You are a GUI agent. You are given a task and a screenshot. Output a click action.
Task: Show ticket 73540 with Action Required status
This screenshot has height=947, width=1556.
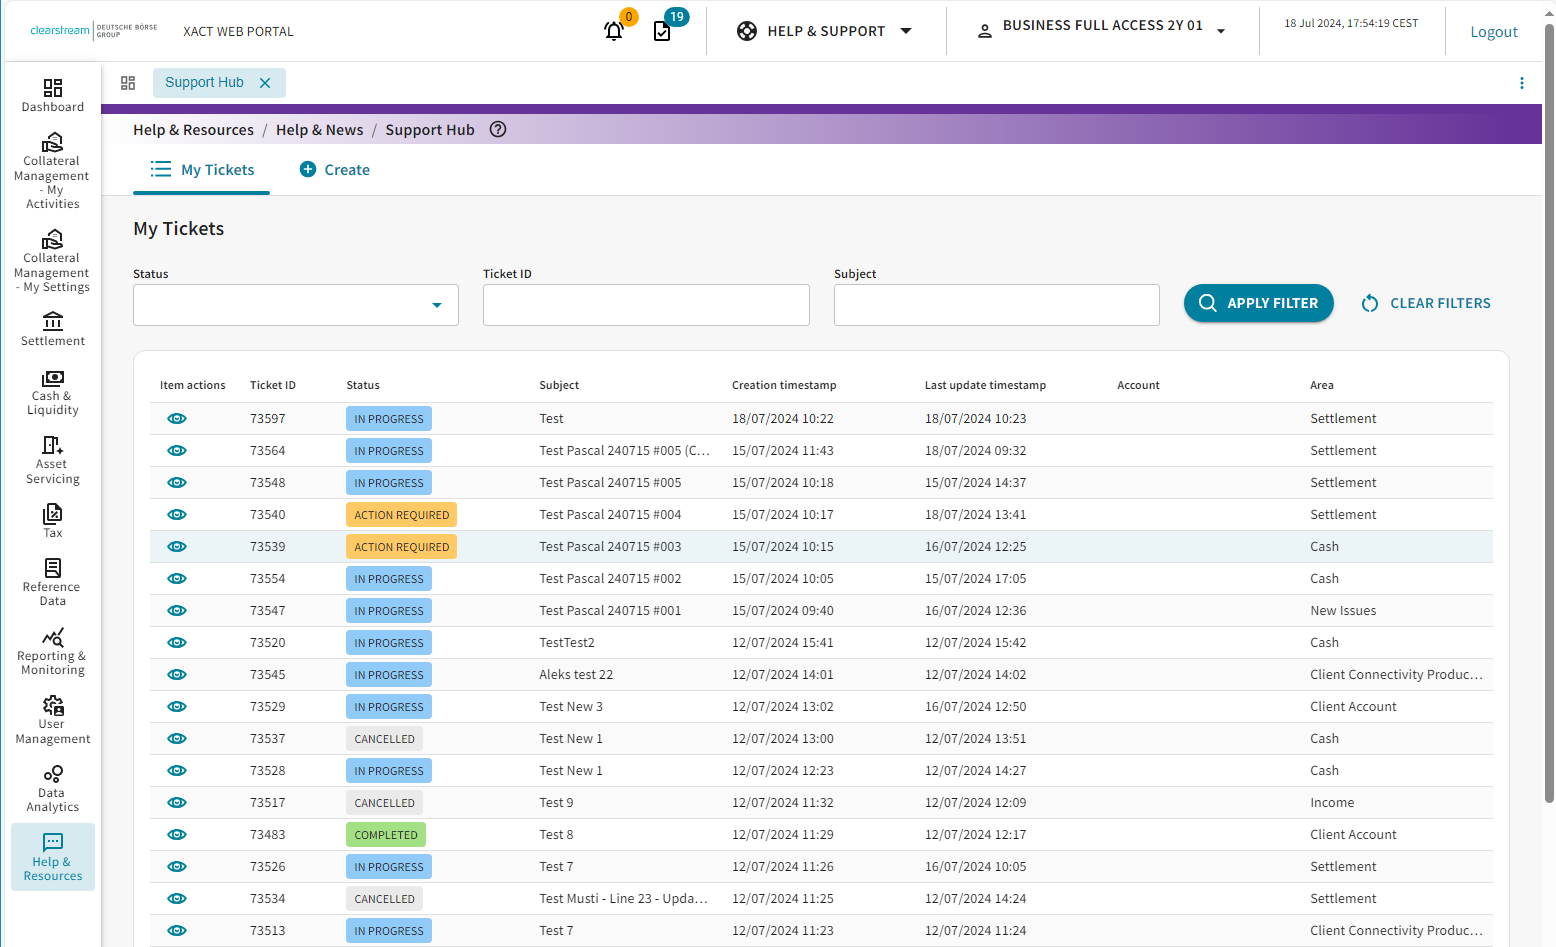[177, 514]
